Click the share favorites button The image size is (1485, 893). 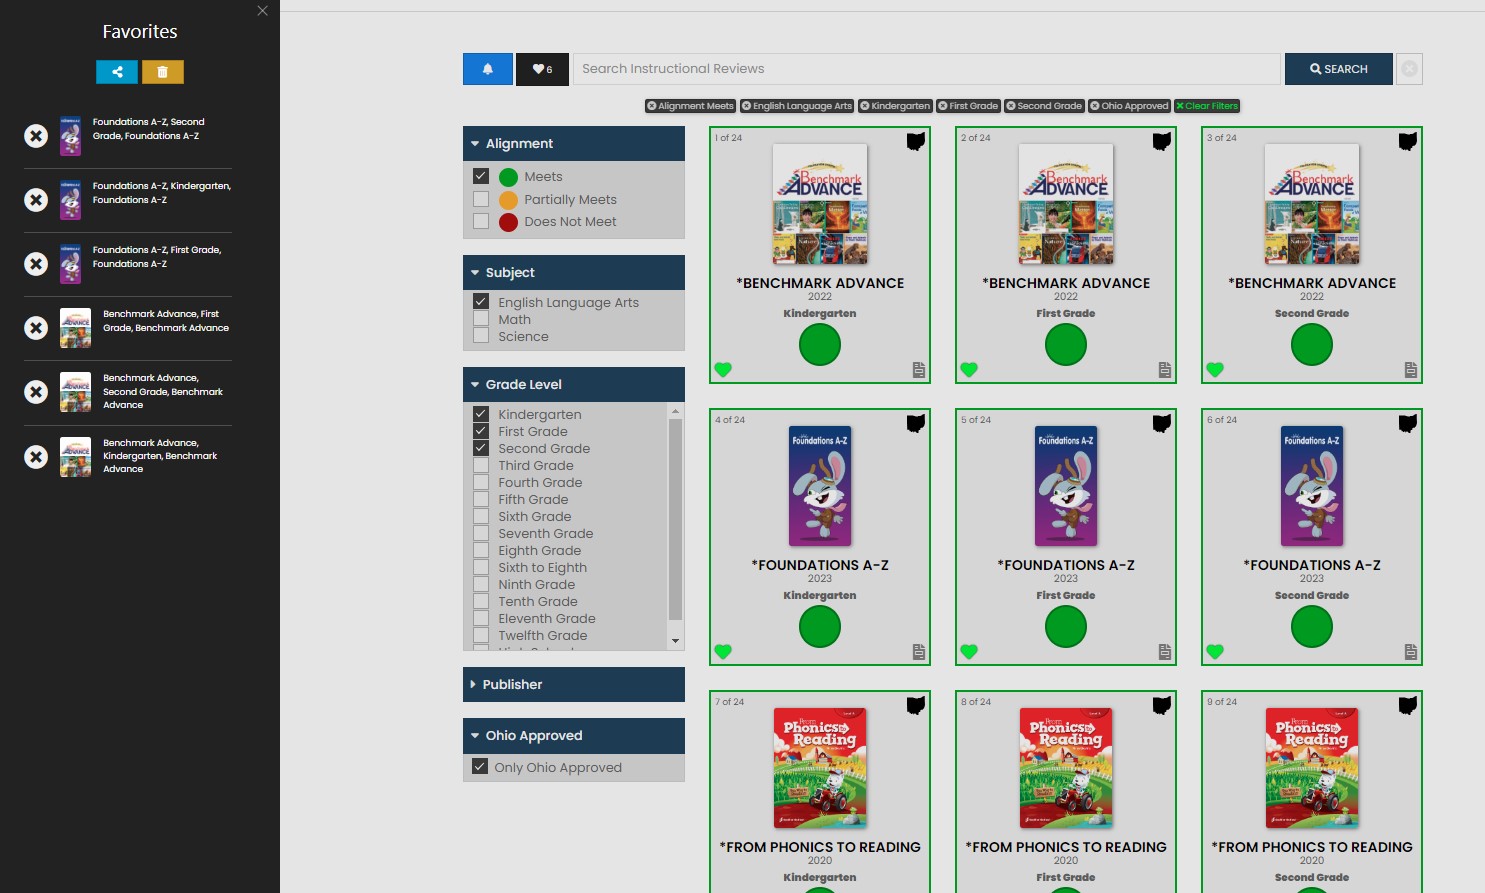tap(117, 72)
